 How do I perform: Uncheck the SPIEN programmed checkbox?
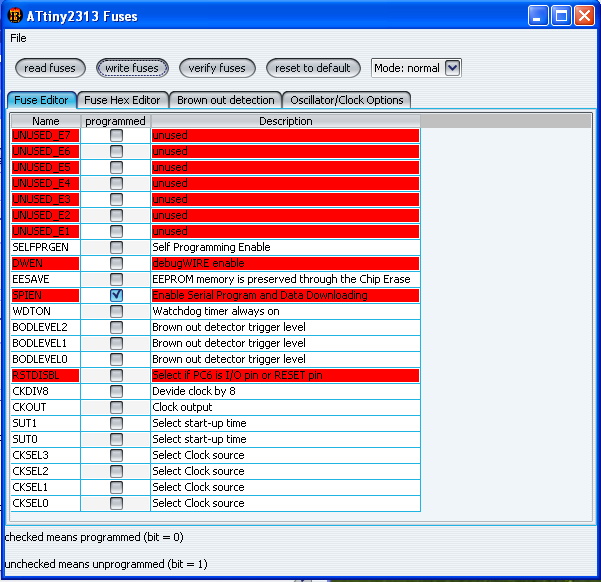click(x=116, y=295)
